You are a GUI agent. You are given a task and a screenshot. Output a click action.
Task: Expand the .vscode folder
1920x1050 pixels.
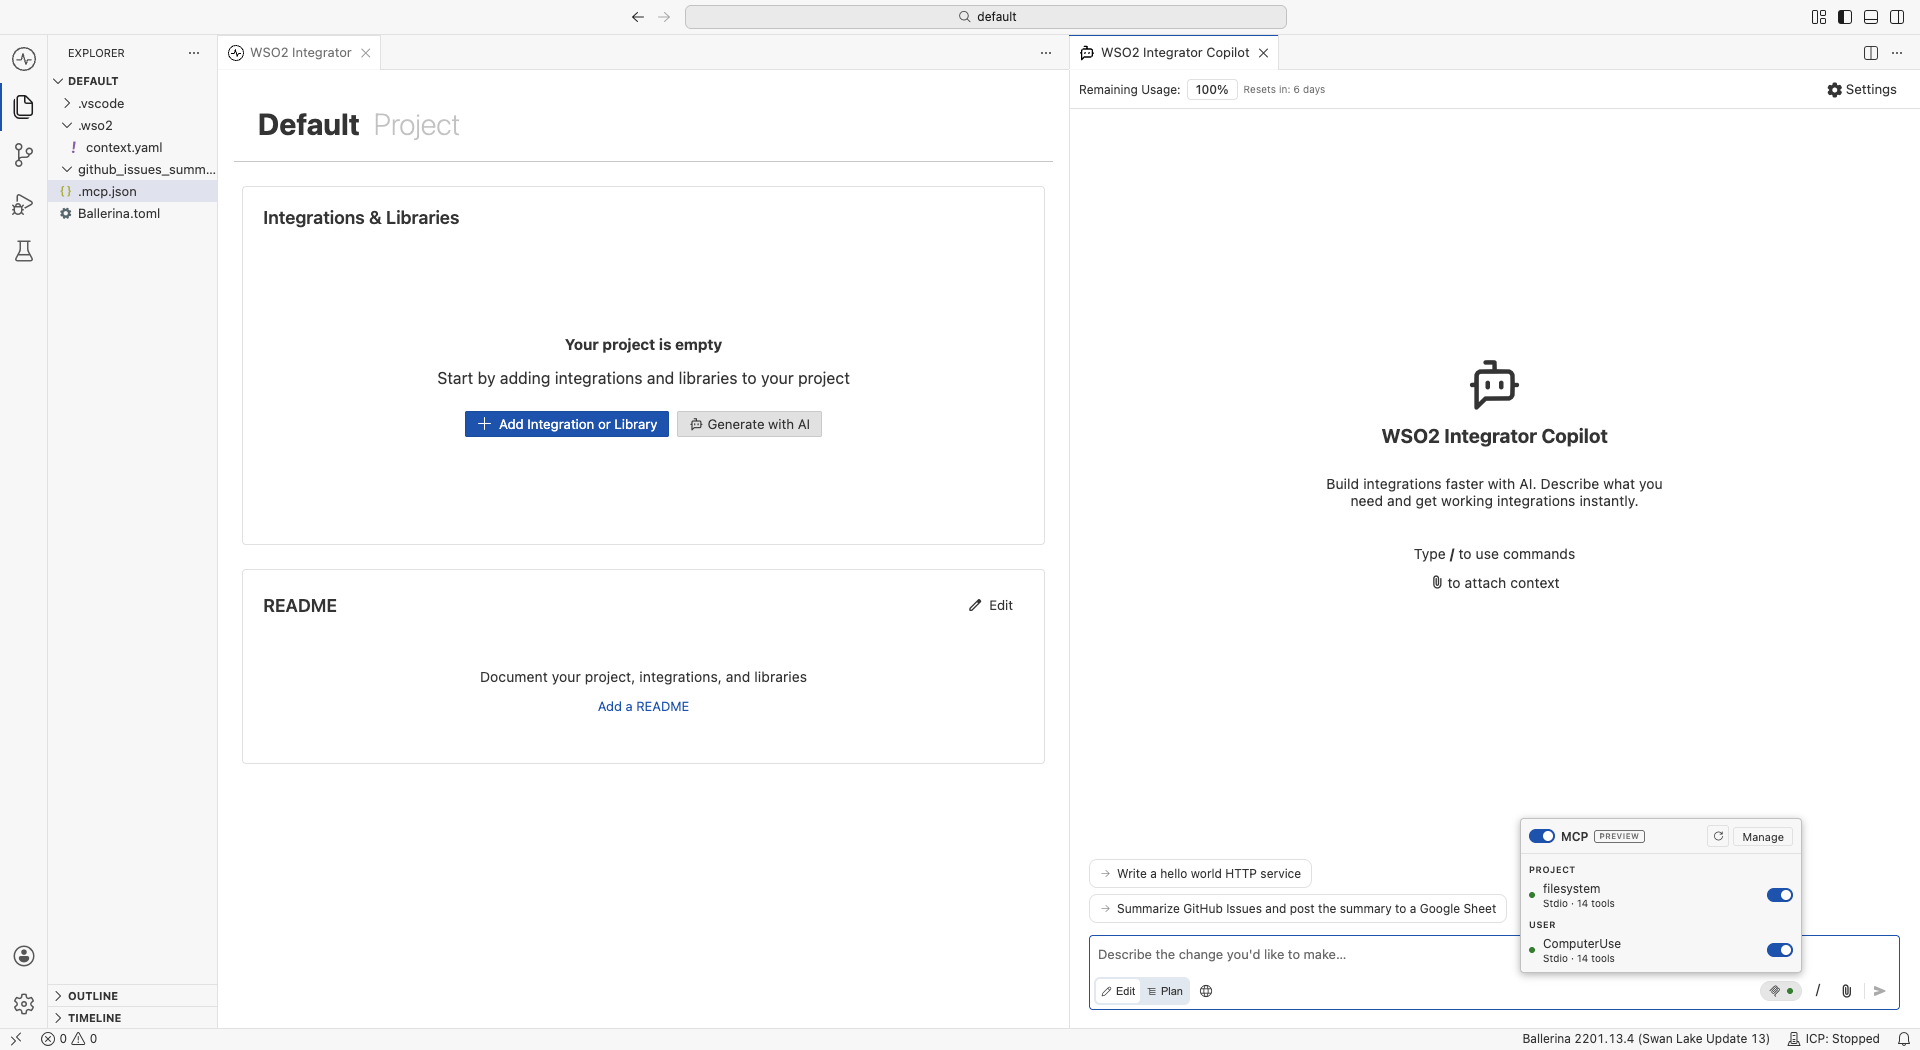tap(133, 103)
